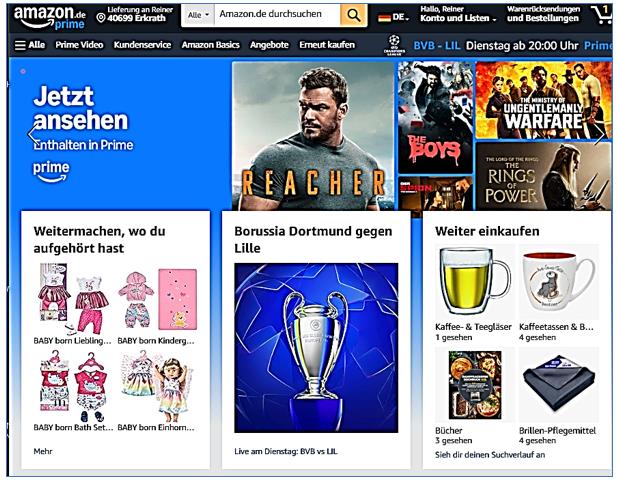Select Angebote from the navigation bar

[269, 45]
